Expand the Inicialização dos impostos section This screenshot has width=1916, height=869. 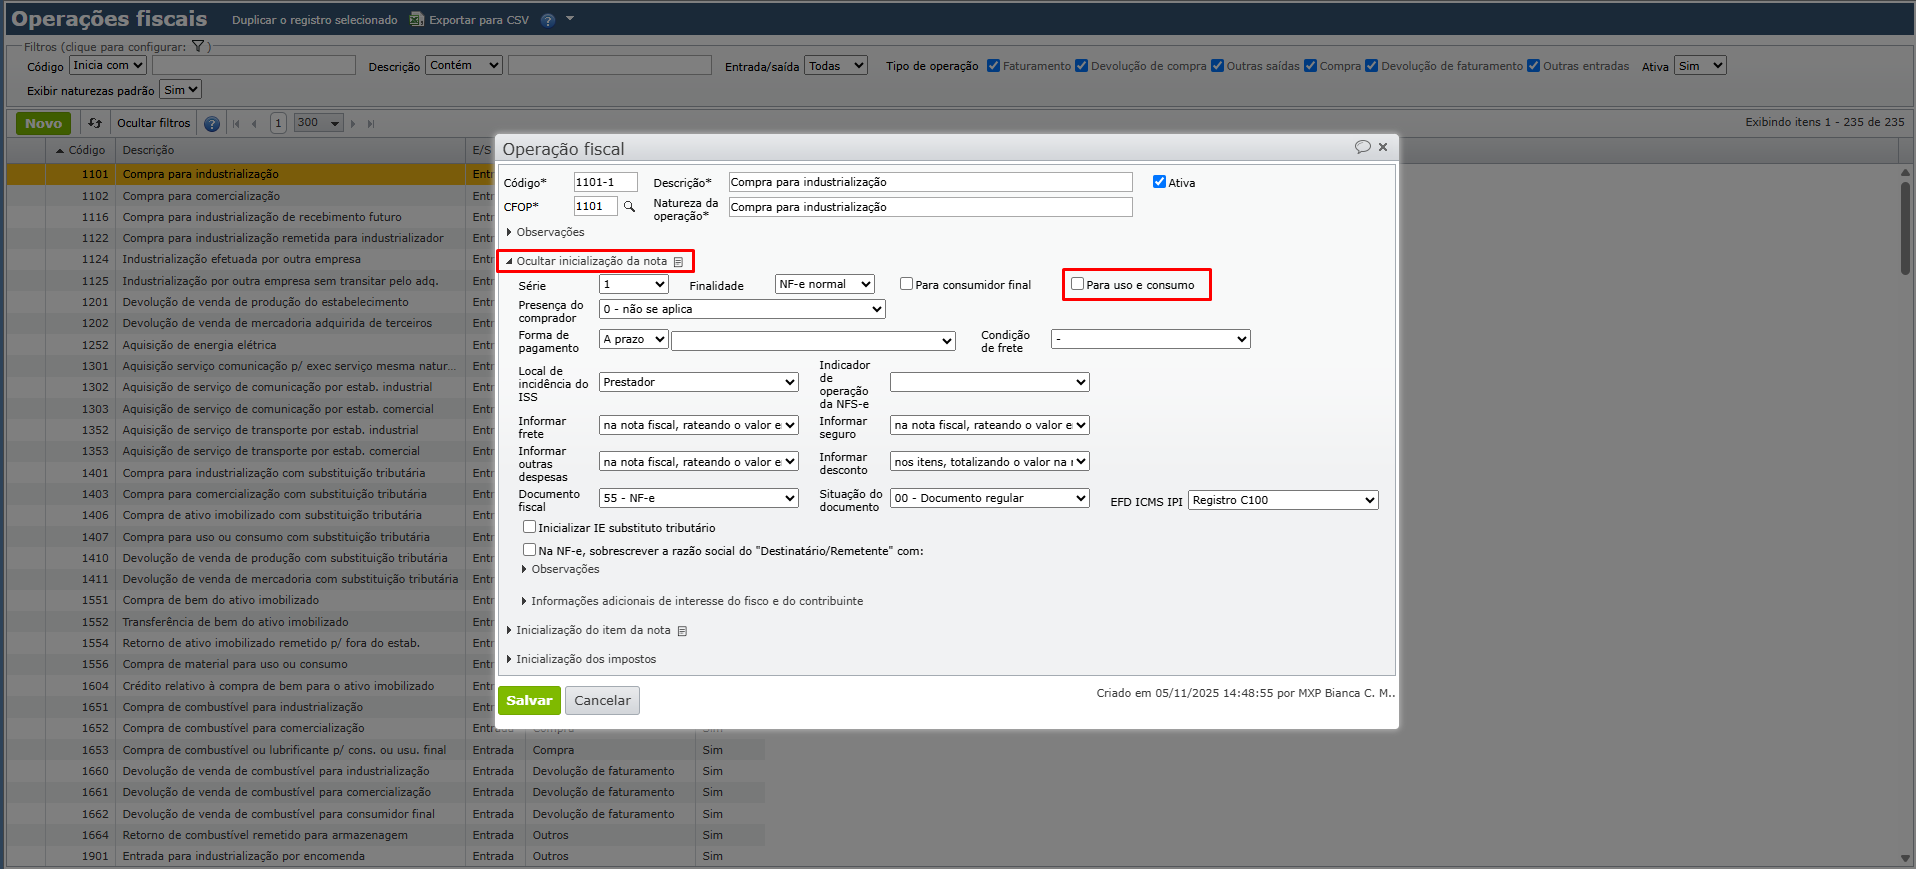(585, 659)
